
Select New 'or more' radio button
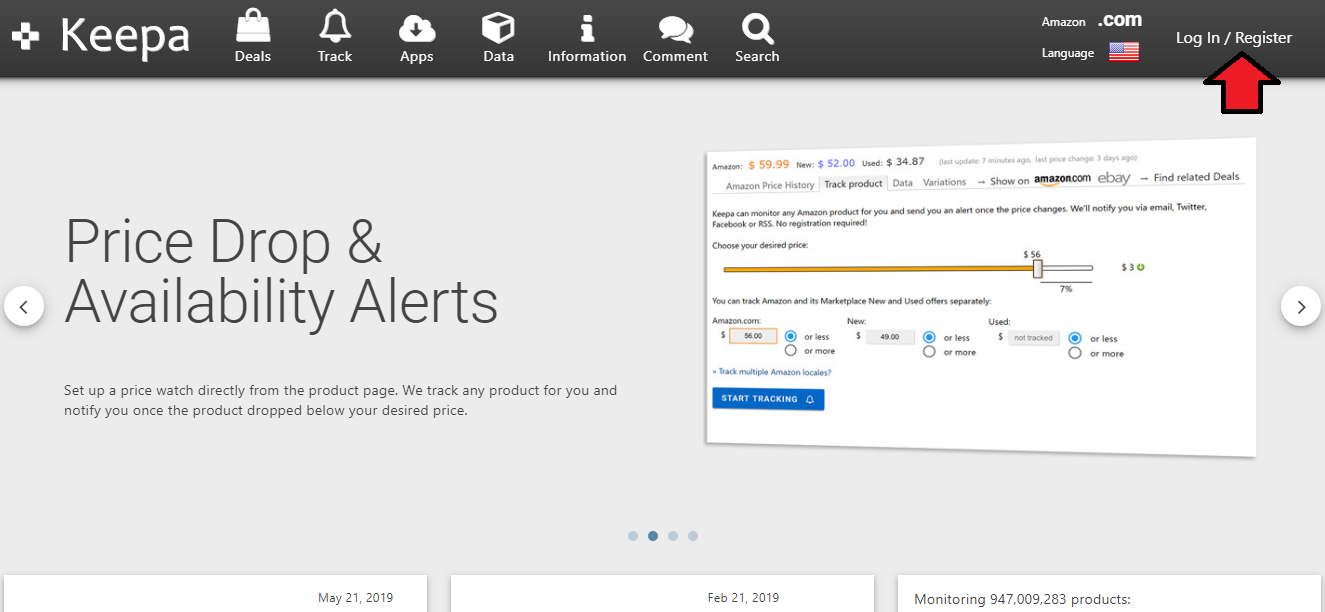(x=930, y=352)
